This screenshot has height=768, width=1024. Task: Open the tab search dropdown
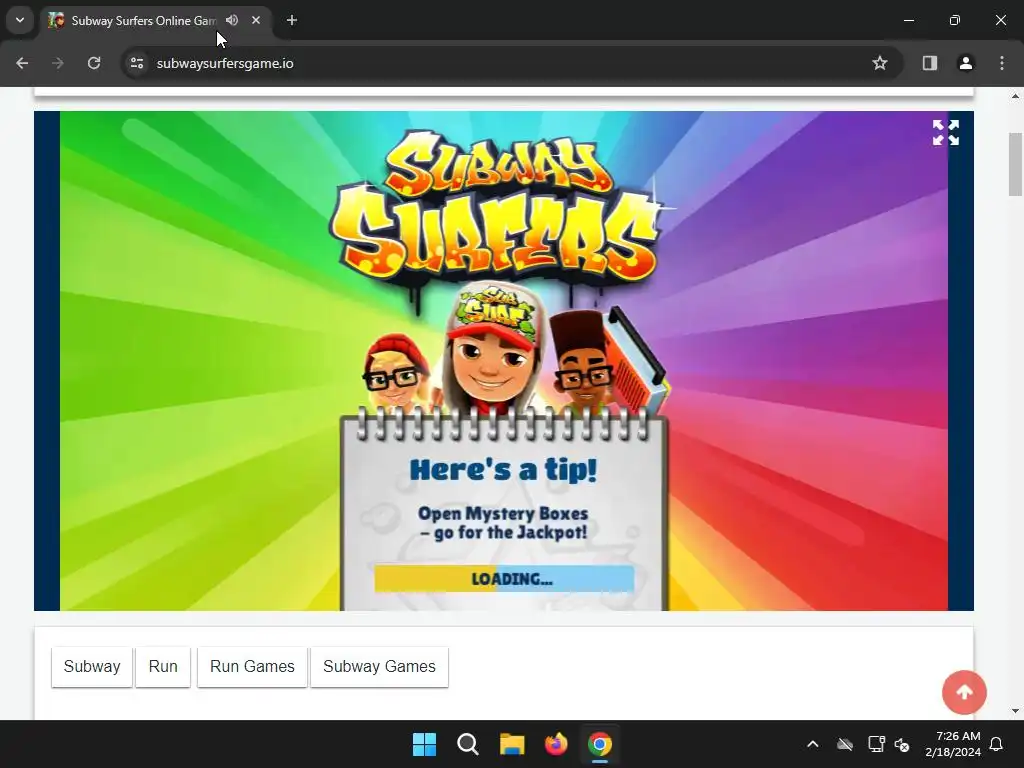[20, 20]
